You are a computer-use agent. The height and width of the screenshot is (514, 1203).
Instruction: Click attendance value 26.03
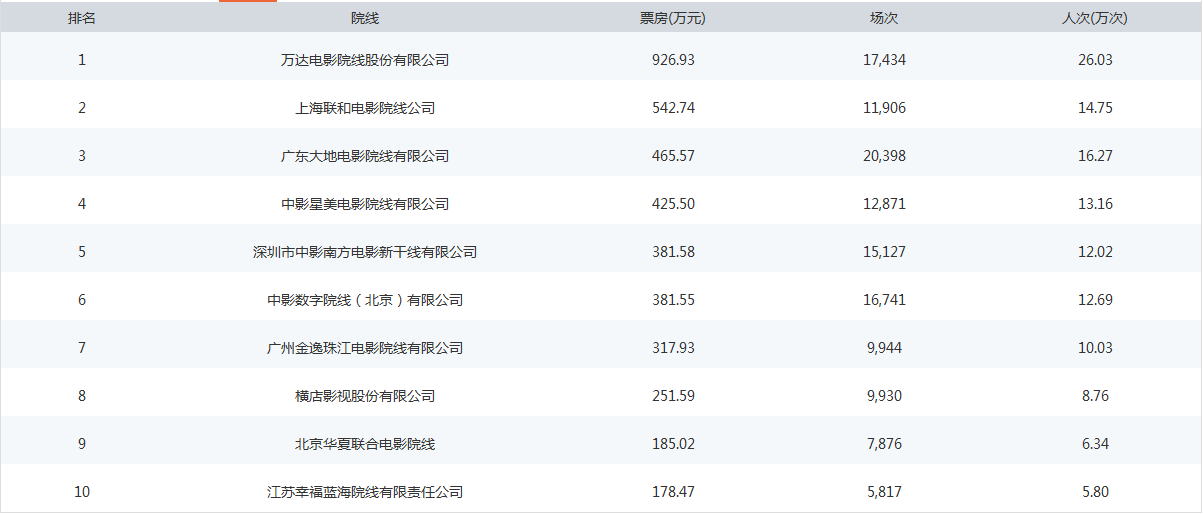tap(1096, 60)
